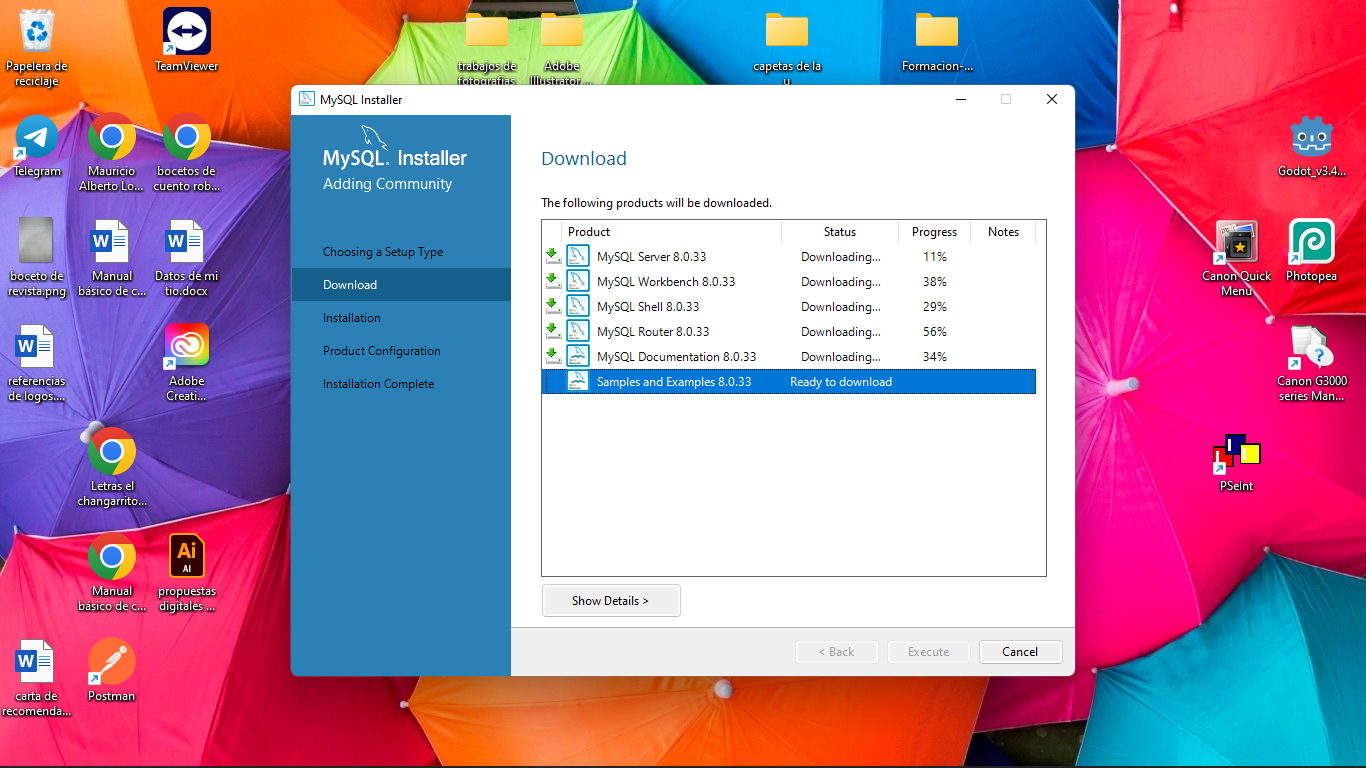Image resolution: width=1366 pixels, height=768 pixels.
Task: Open the bocetos de cuento Chrome shortcut
Action: 186,152
